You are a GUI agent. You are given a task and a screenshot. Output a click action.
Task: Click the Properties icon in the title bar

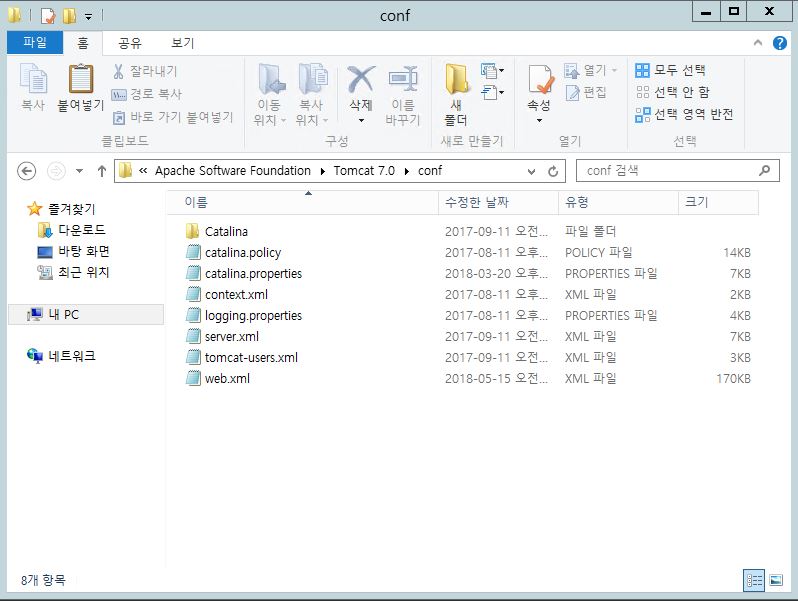pyautogui.click(x=48, y=16)
